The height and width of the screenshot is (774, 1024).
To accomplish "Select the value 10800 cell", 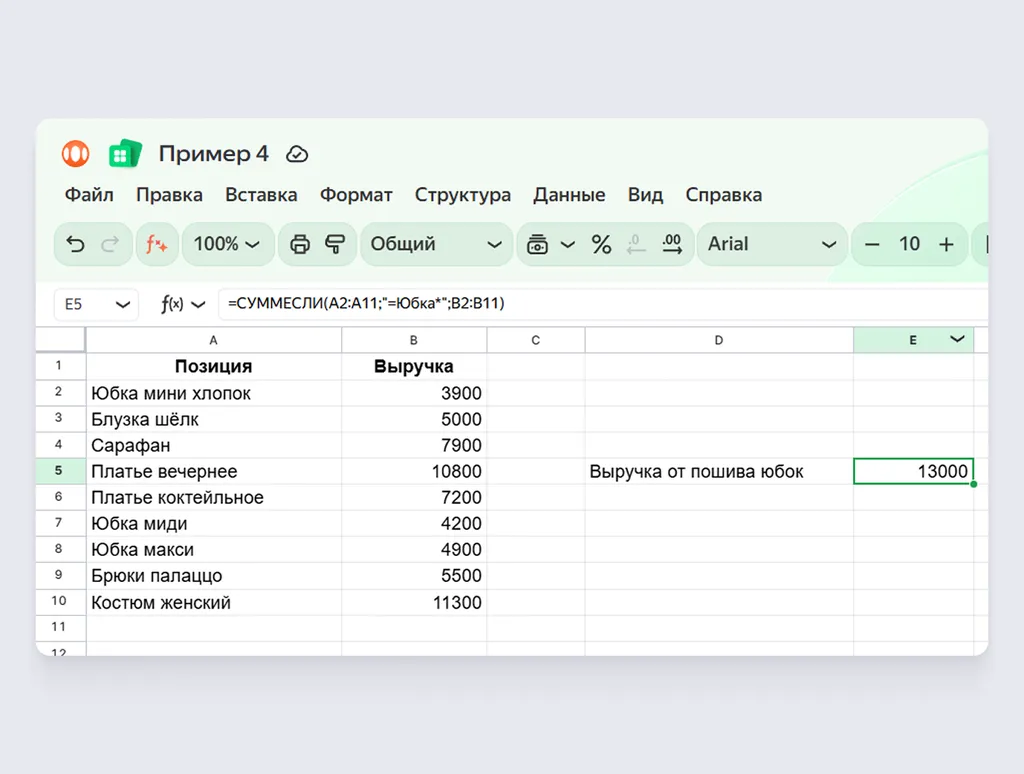I will tap(414, 472).
